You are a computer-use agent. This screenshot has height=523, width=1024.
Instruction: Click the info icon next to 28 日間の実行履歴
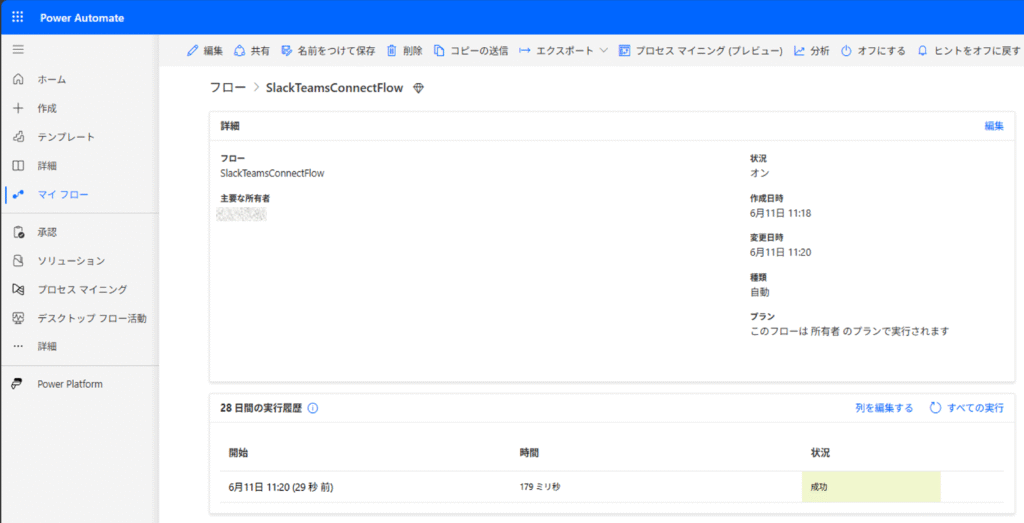pyautogui.click(x=313, y=408)
